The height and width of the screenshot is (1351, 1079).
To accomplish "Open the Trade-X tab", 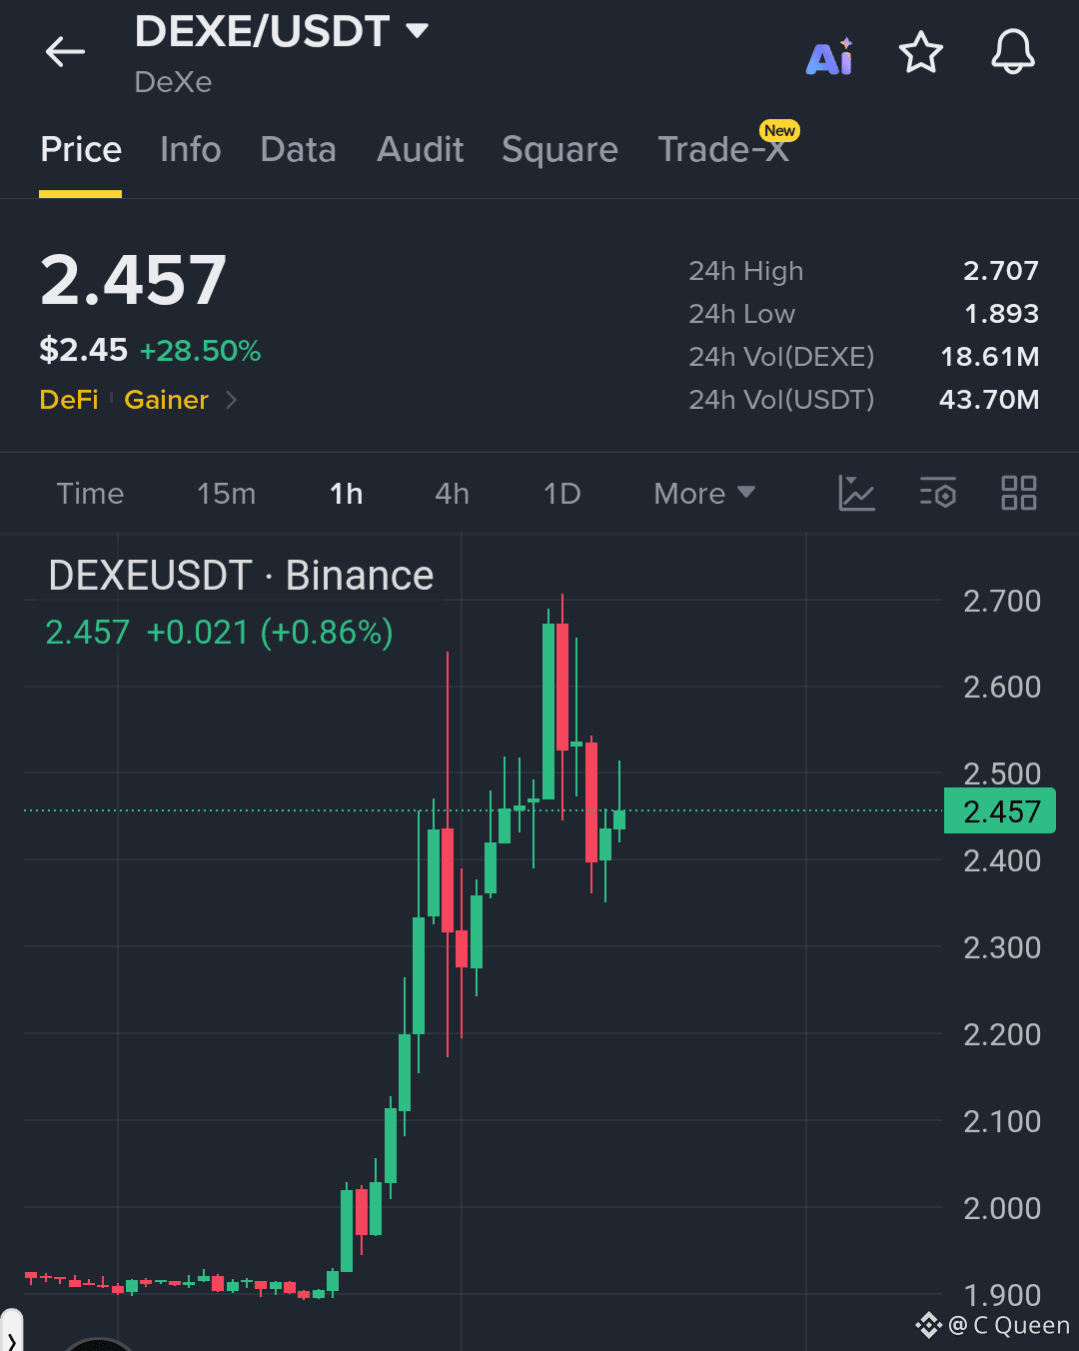I will pyautogui.click(x=724, y=150).
